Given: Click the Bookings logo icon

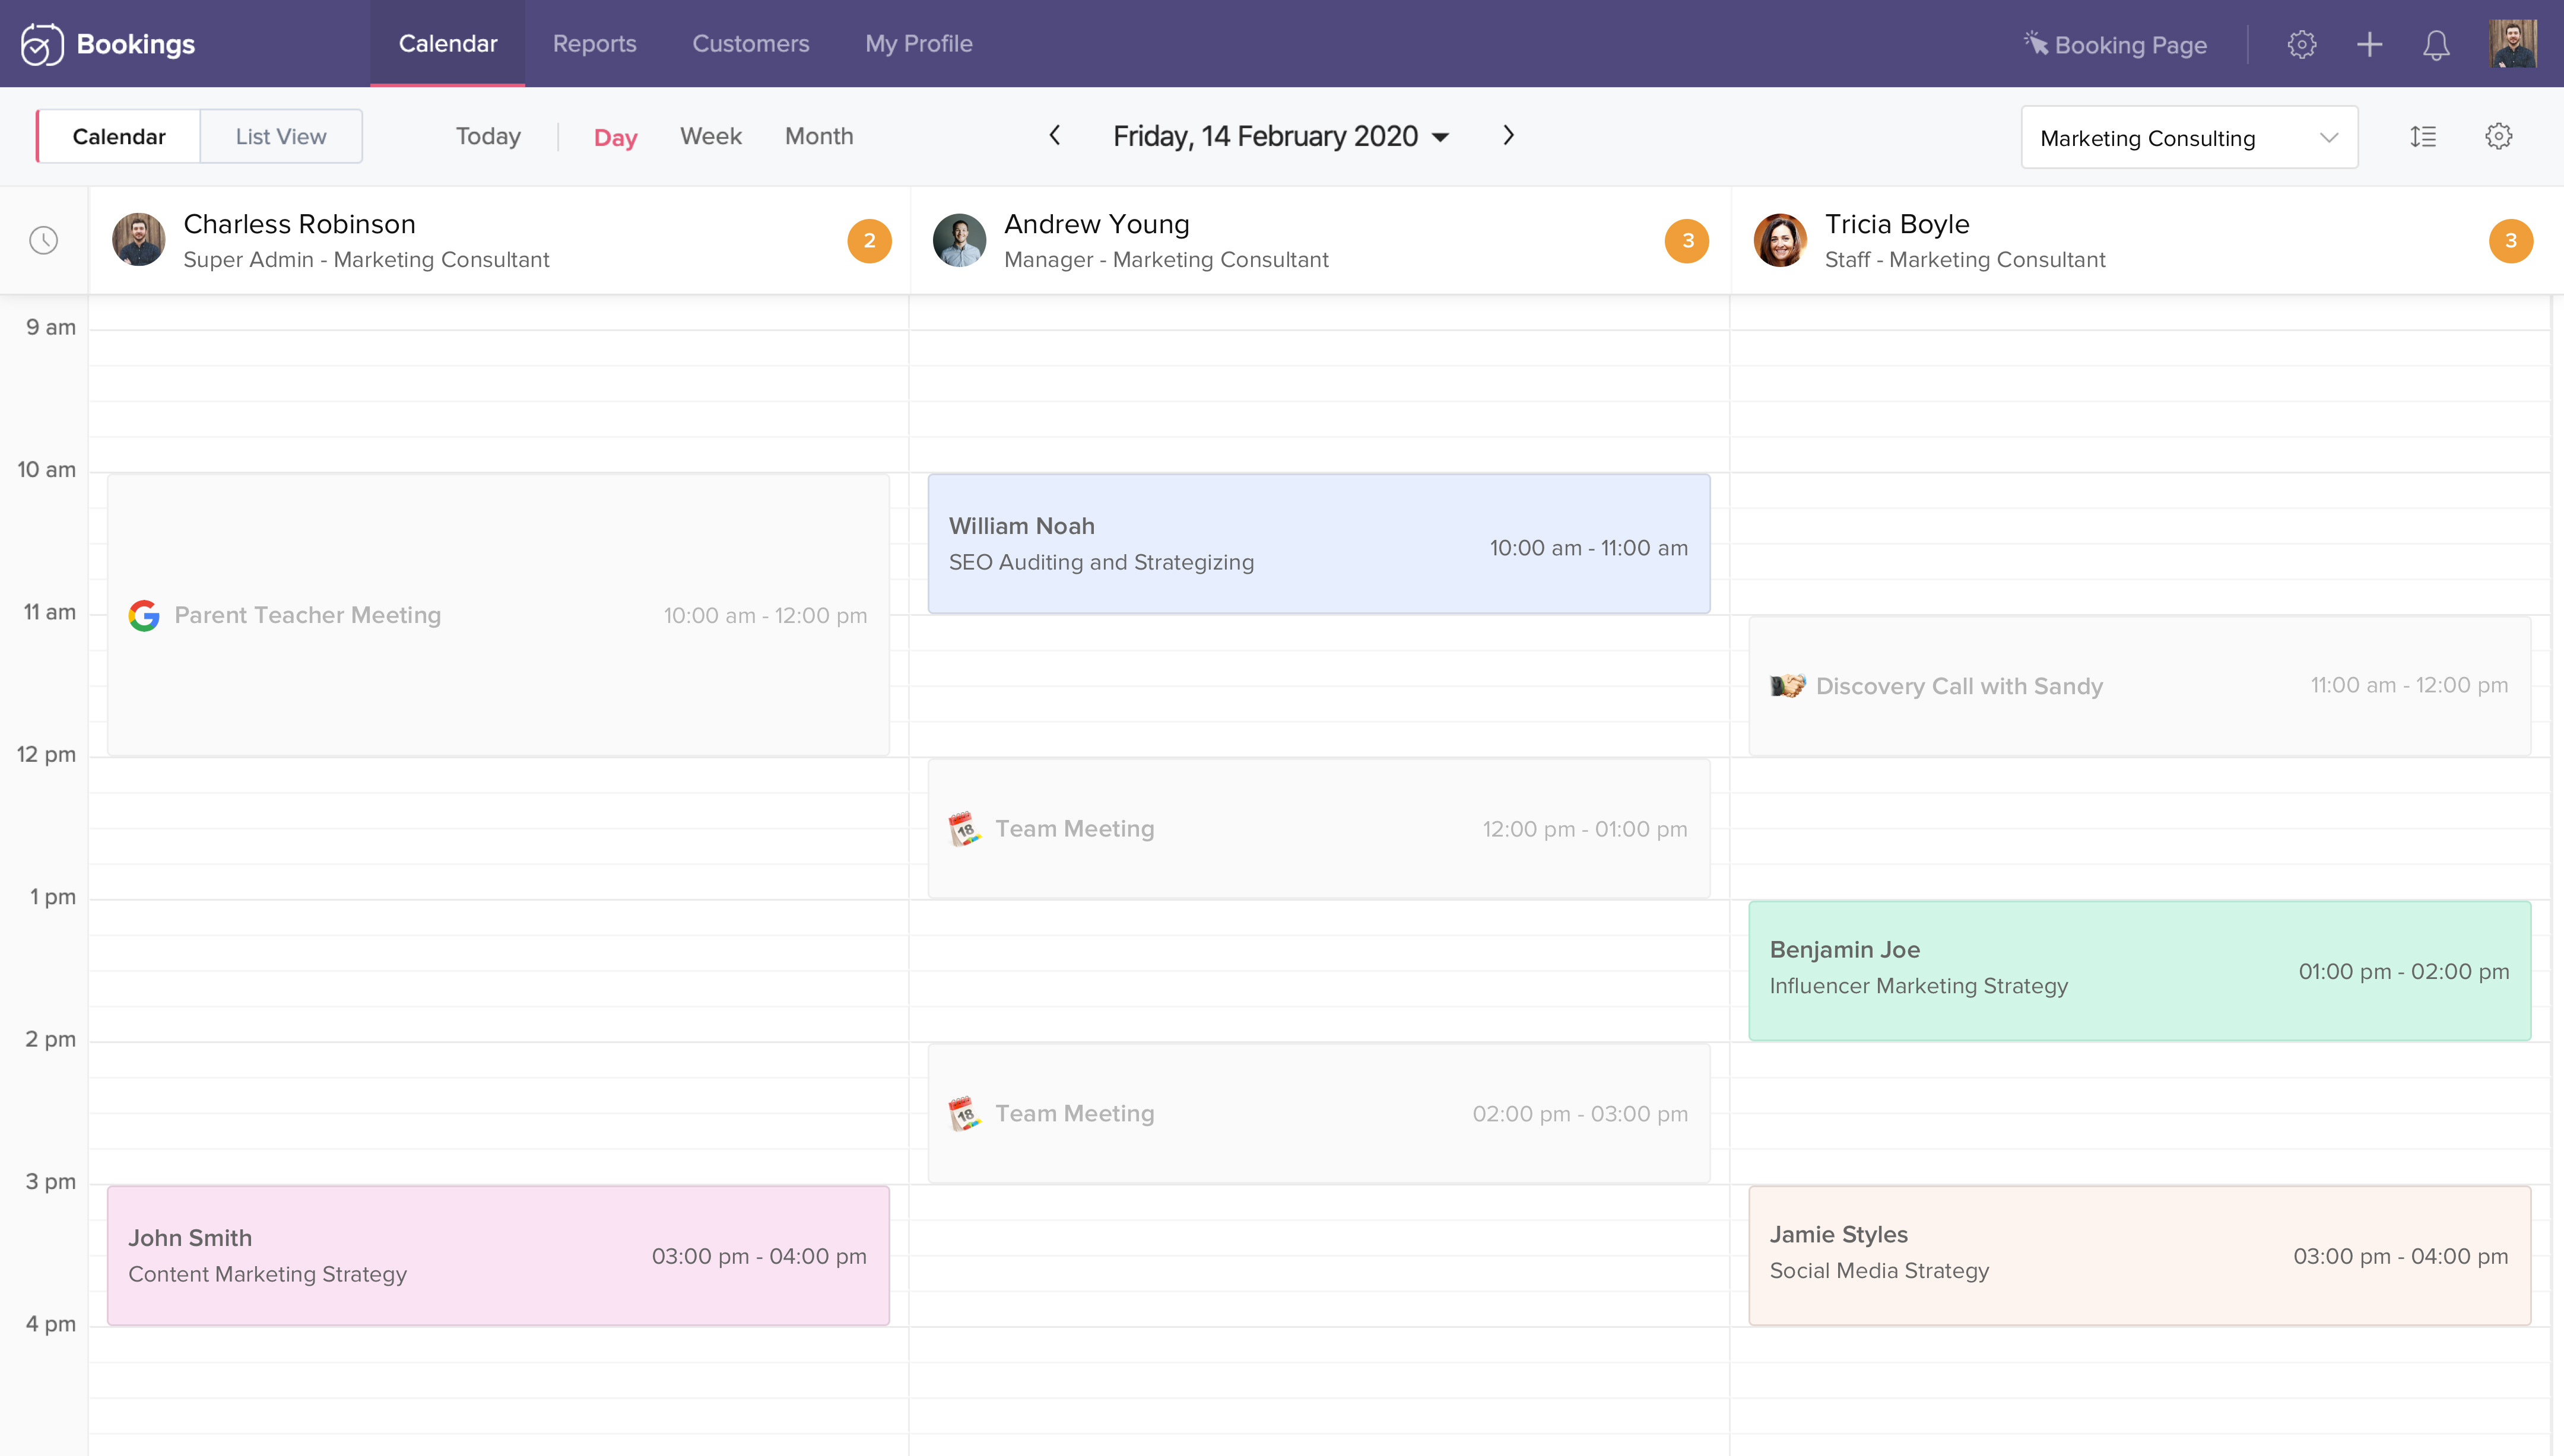Looking at the screenshot, I should tap(42, 44).
